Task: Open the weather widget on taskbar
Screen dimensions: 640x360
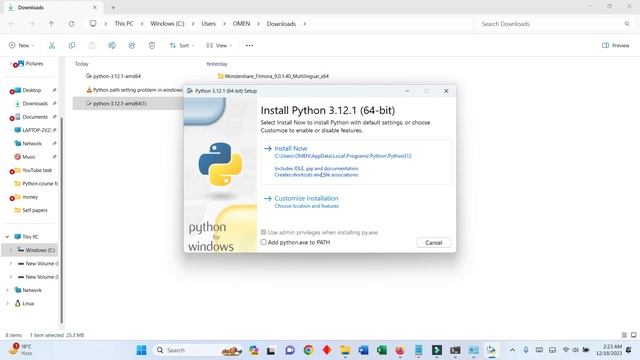Action: click(x=20, y=349)
